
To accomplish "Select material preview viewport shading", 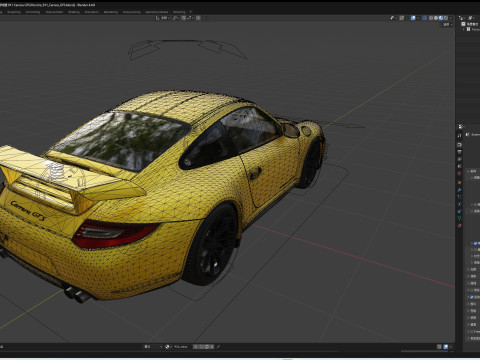I will [441, 18].
